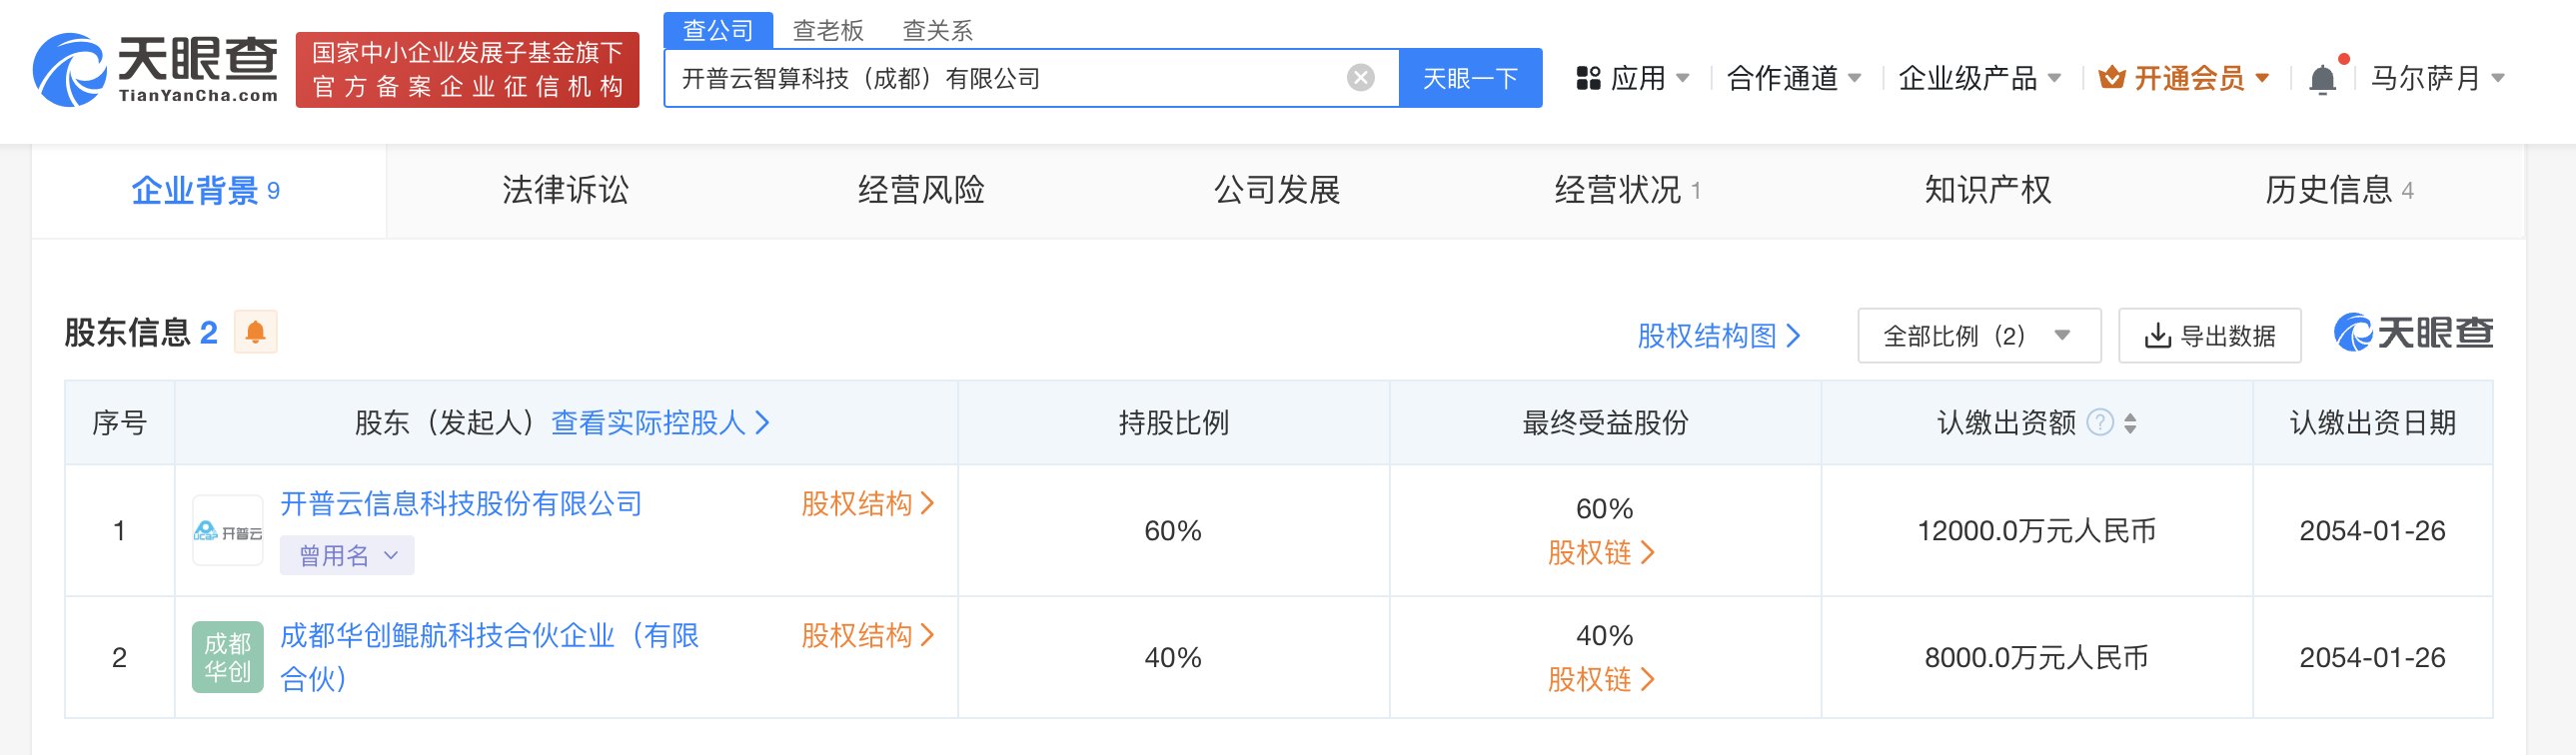Click the 天眼一下 search button
Image resolution: width=2576 pixels, height=755 pixels.
(x=1470, y=78)
